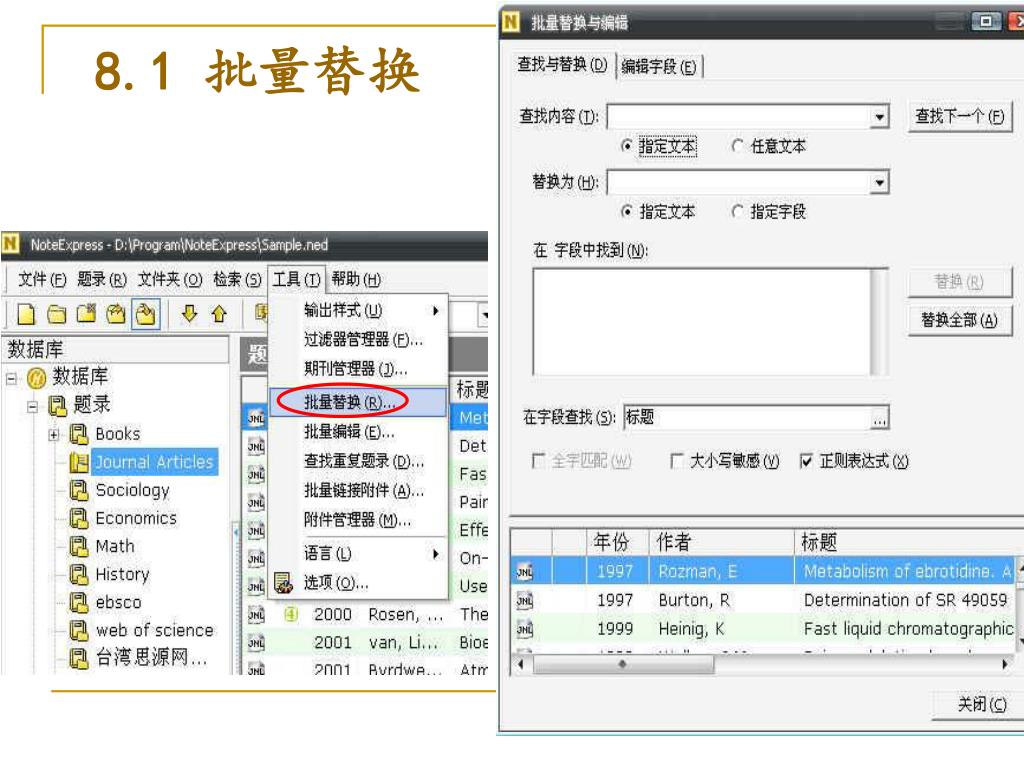The image size is (1024, 768).
Task: Click the NoteExpress N logo in the dialog title bar
Action: (510, 22)
